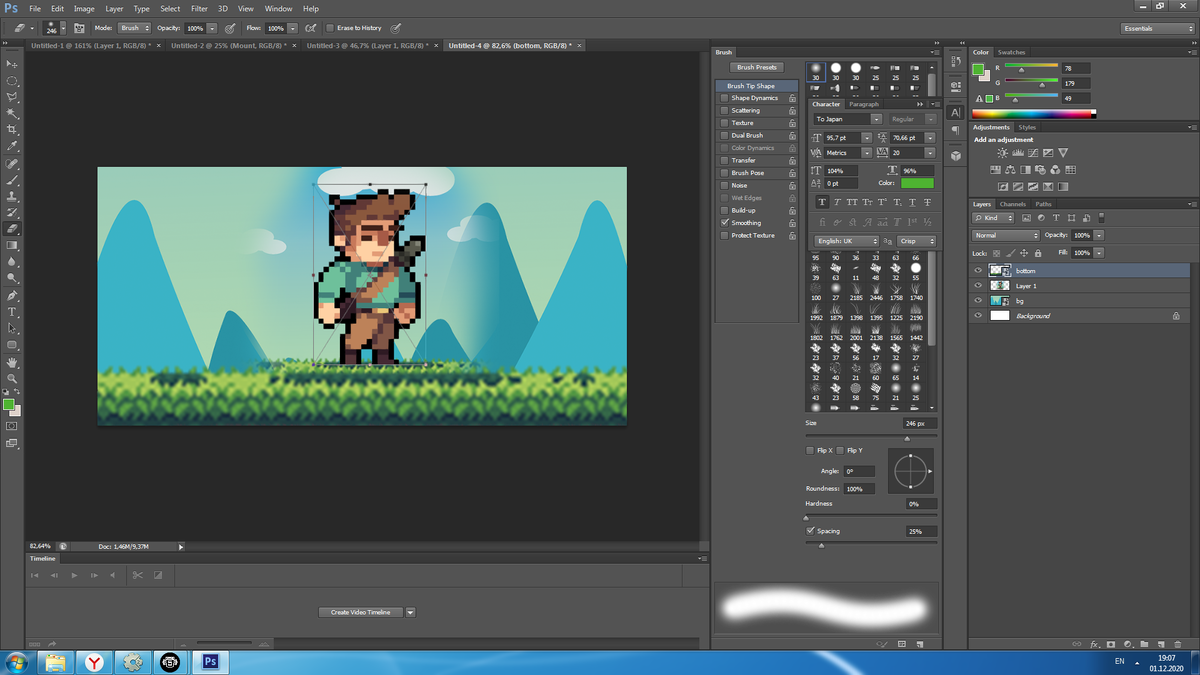
Task: Click the brush Hardness value field
Action: (x=921, y=504)
